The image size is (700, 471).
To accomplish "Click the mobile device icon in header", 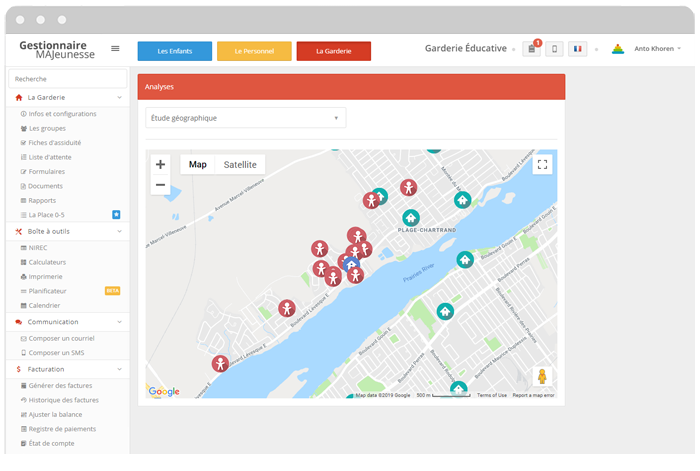I will pos(554,49).
